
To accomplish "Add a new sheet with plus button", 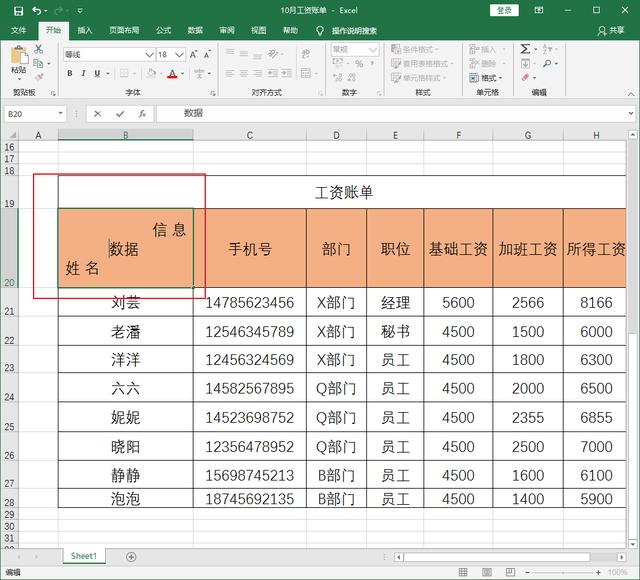I will pyautogui.click(x=131, y=557).
